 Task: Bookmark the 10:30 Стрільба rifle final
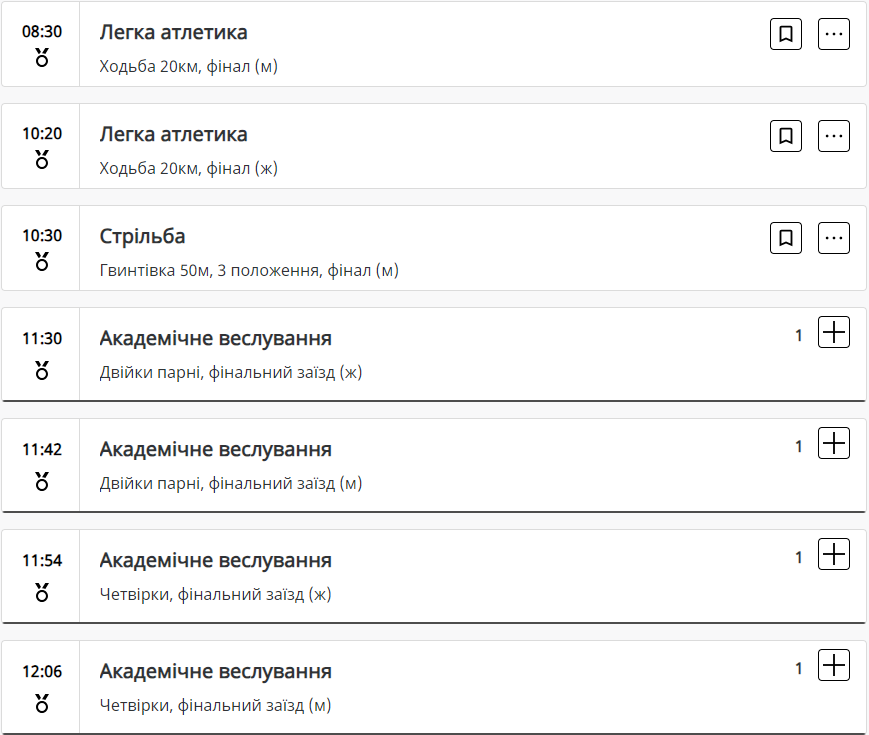coord(786,237)
